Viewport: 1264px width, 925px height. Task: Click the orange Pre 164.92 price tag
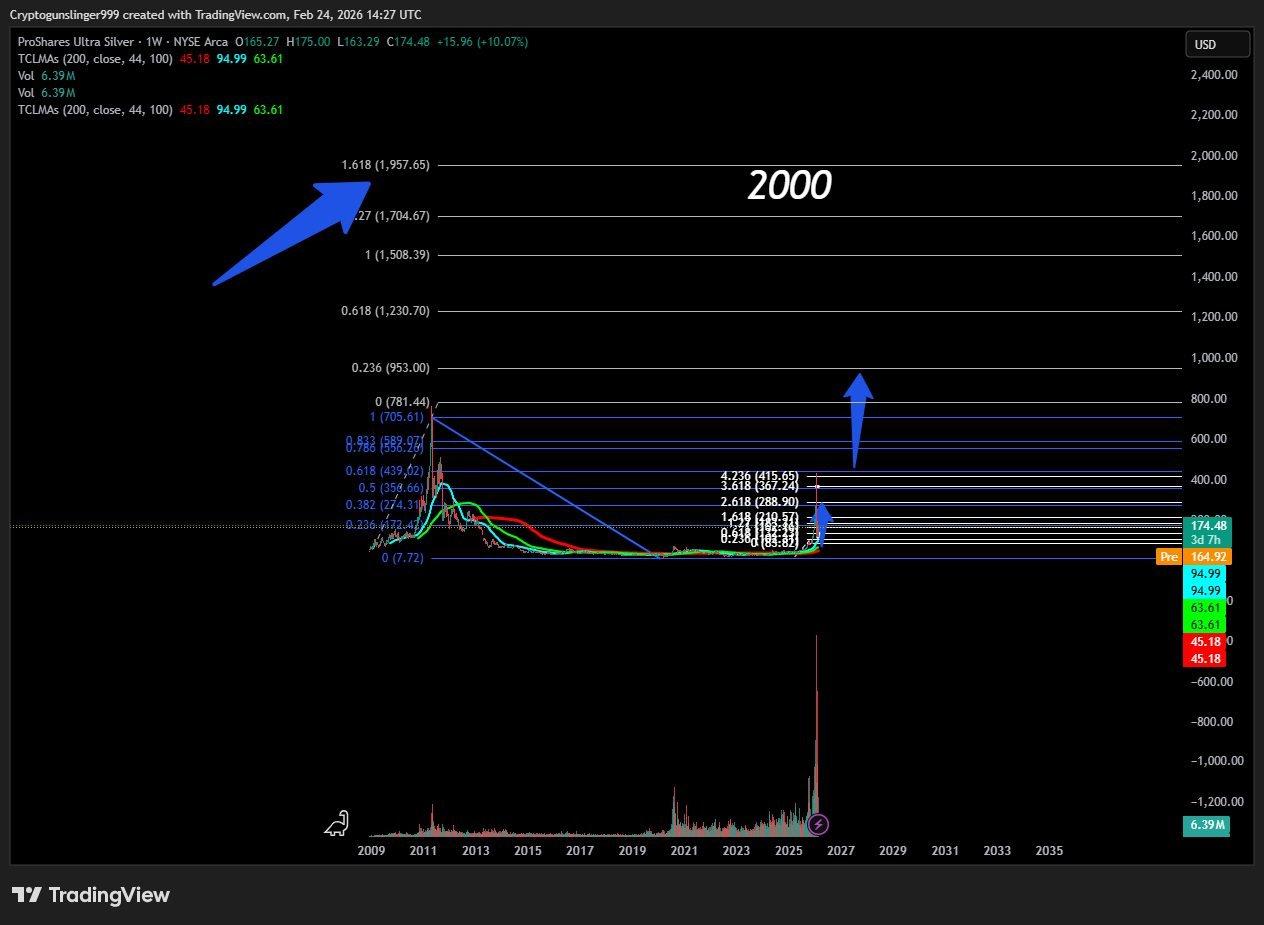[1194, 556]
